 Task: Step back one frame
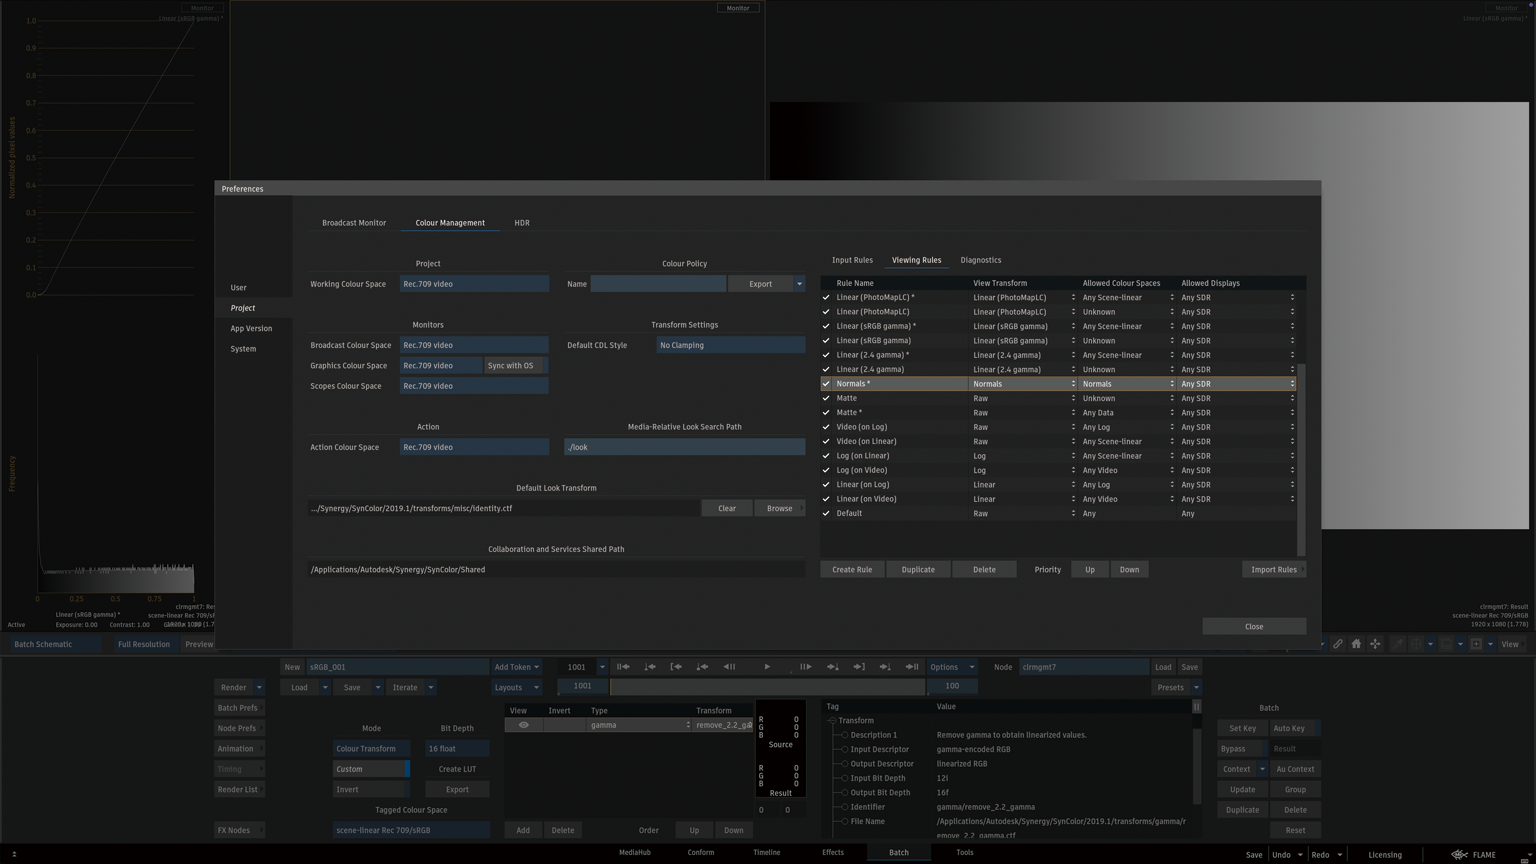point(729,667)
